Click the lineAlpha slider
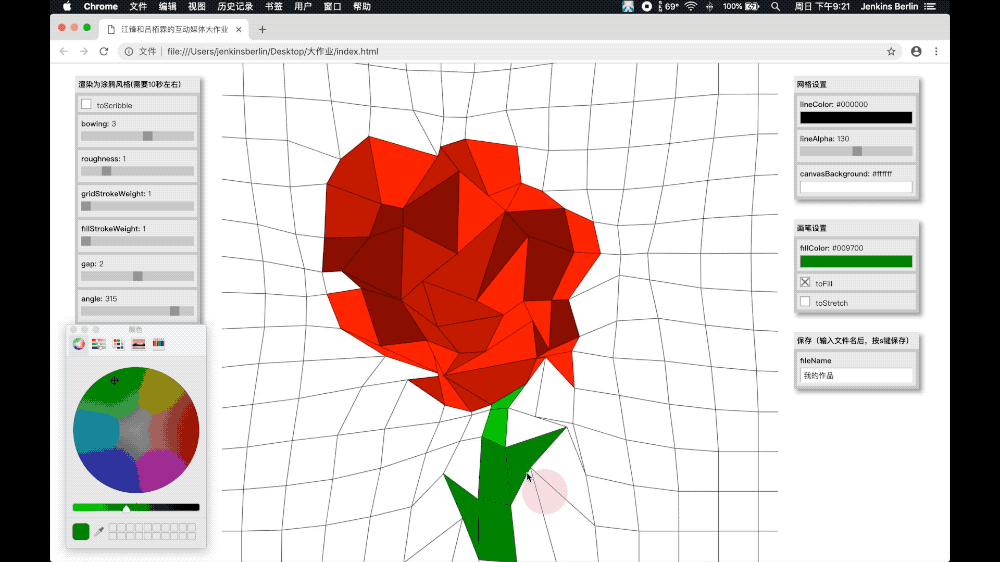1000x562 pixels. [x=856, y=151]
